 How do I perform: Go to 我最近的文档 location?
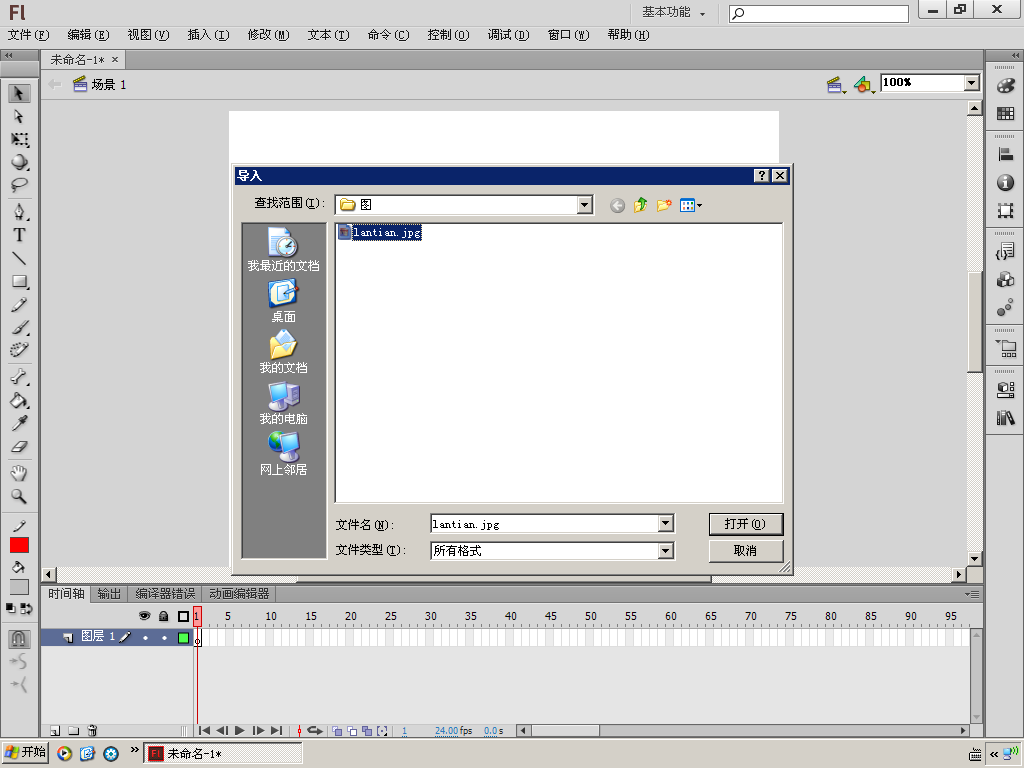tap(283, 249)
